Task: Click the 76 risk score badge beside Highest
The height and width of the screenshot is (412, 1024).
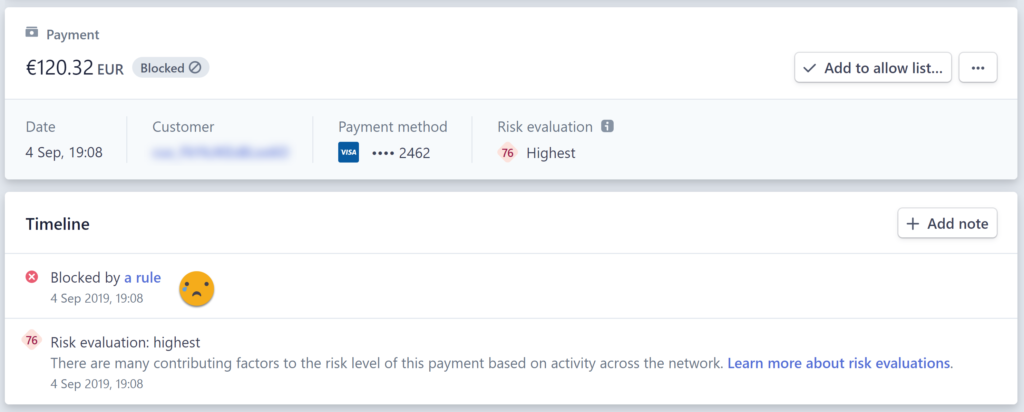Action: click(507, 153)
